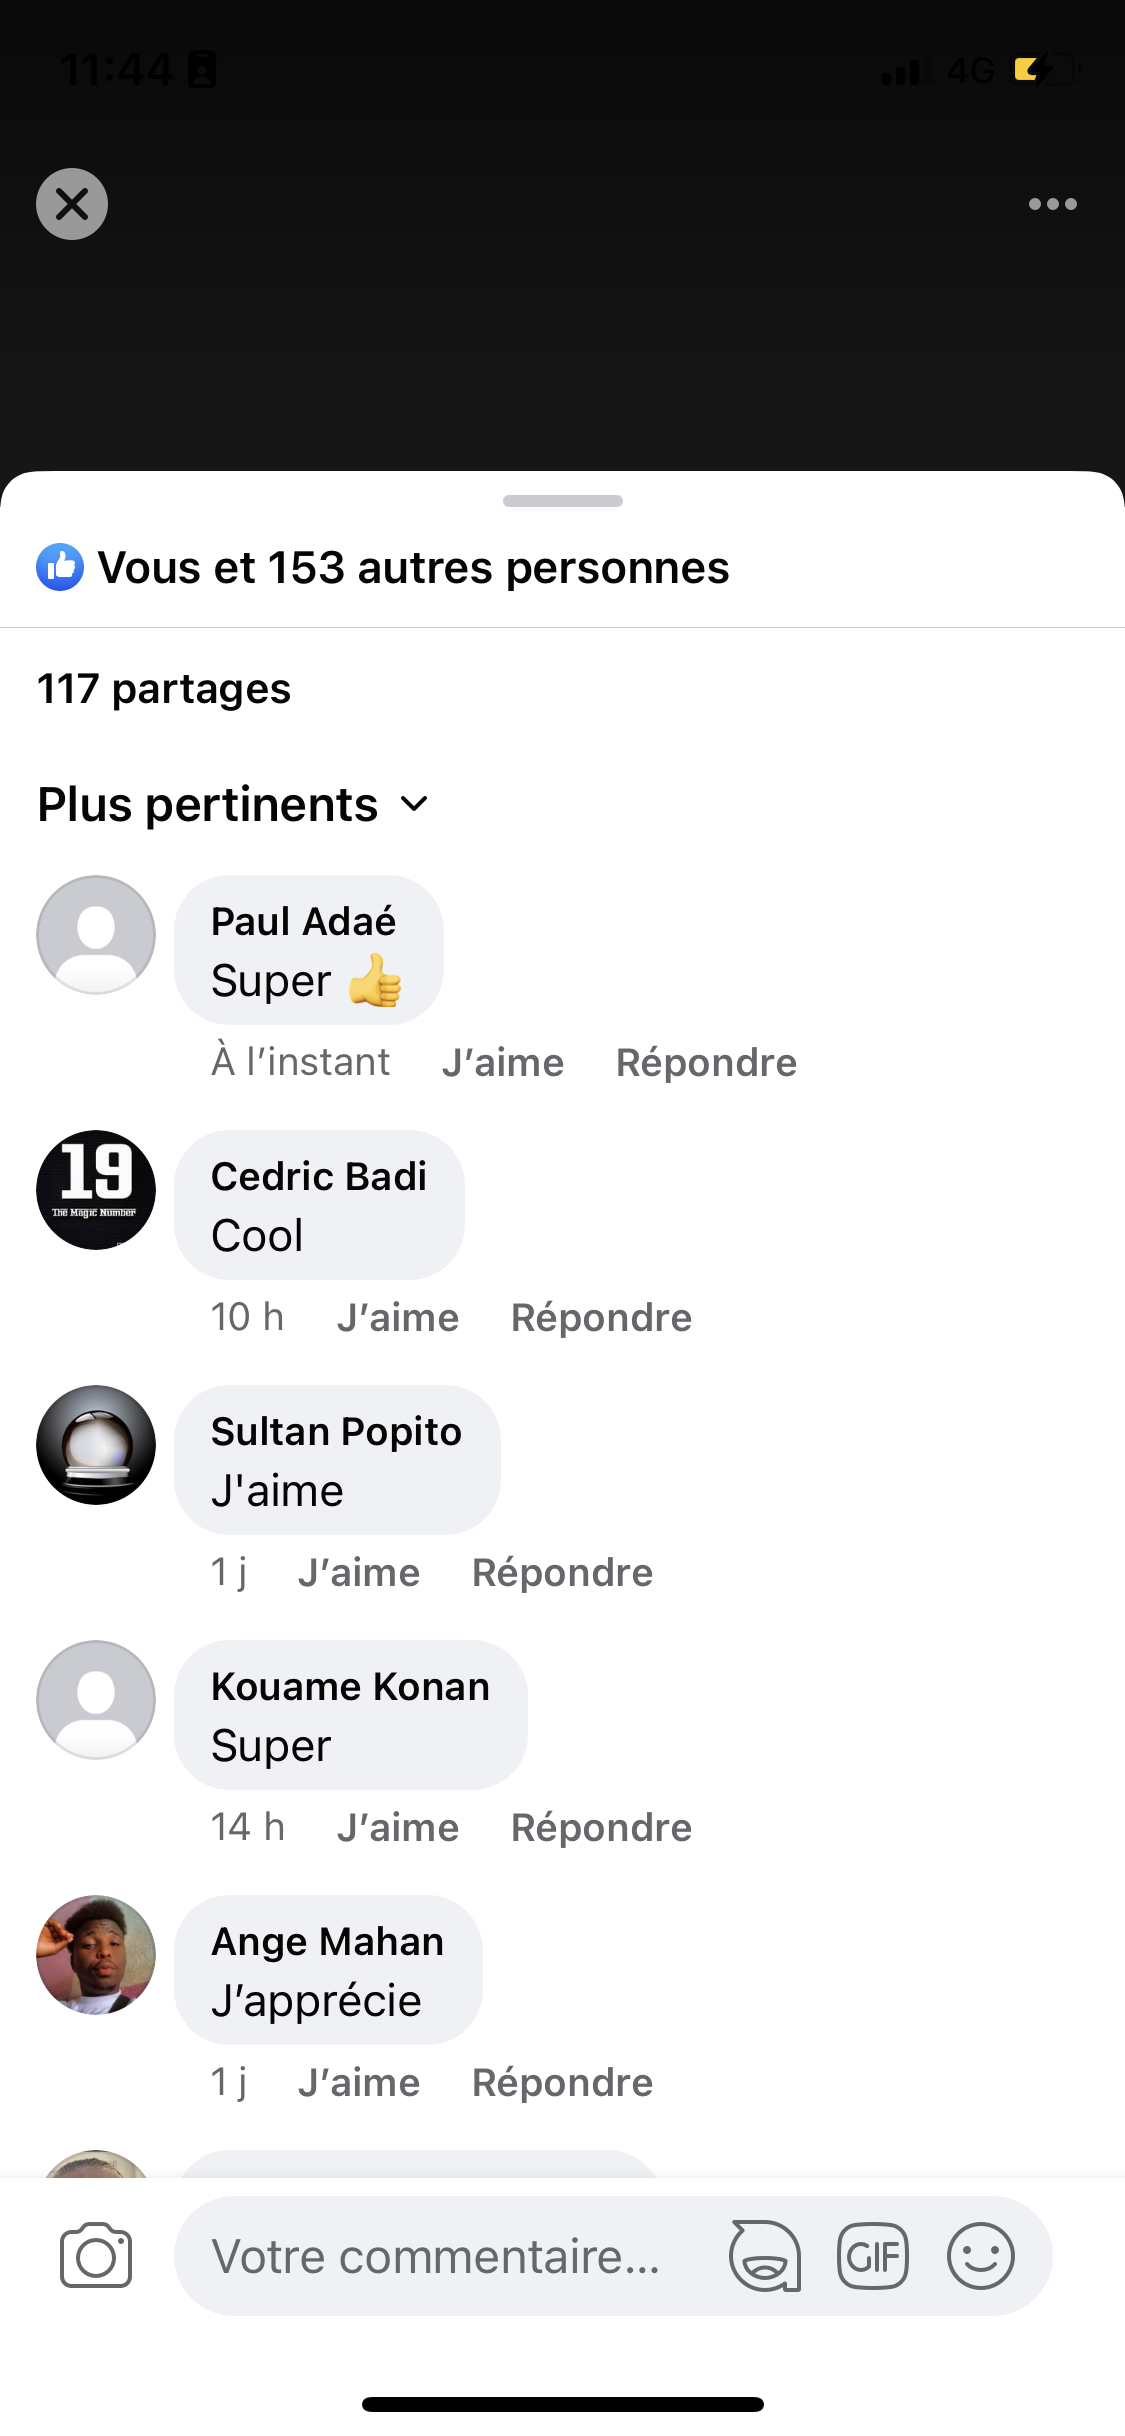Tap the blue like reaction icon
Viewport: 1125px width, 2436px height.
pos(60,568)
